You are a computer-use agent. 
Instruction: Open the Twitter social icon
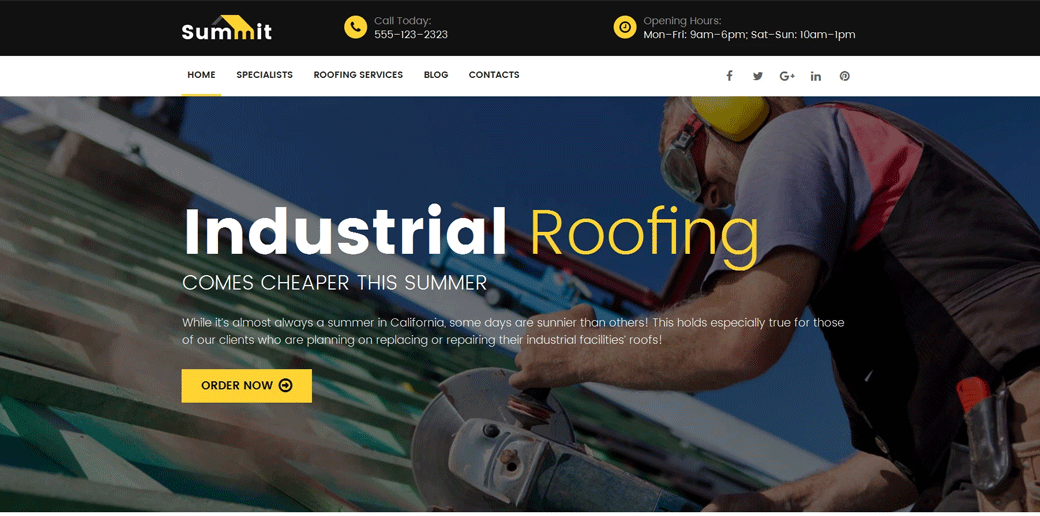point(757,76)
